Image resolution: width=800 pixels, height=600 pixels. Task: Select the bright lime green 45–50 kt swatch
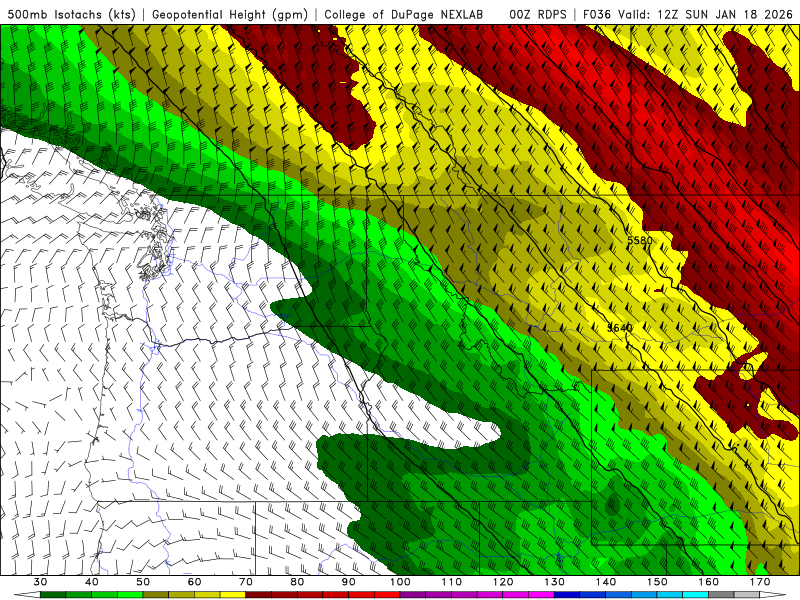tap(130, 595)
